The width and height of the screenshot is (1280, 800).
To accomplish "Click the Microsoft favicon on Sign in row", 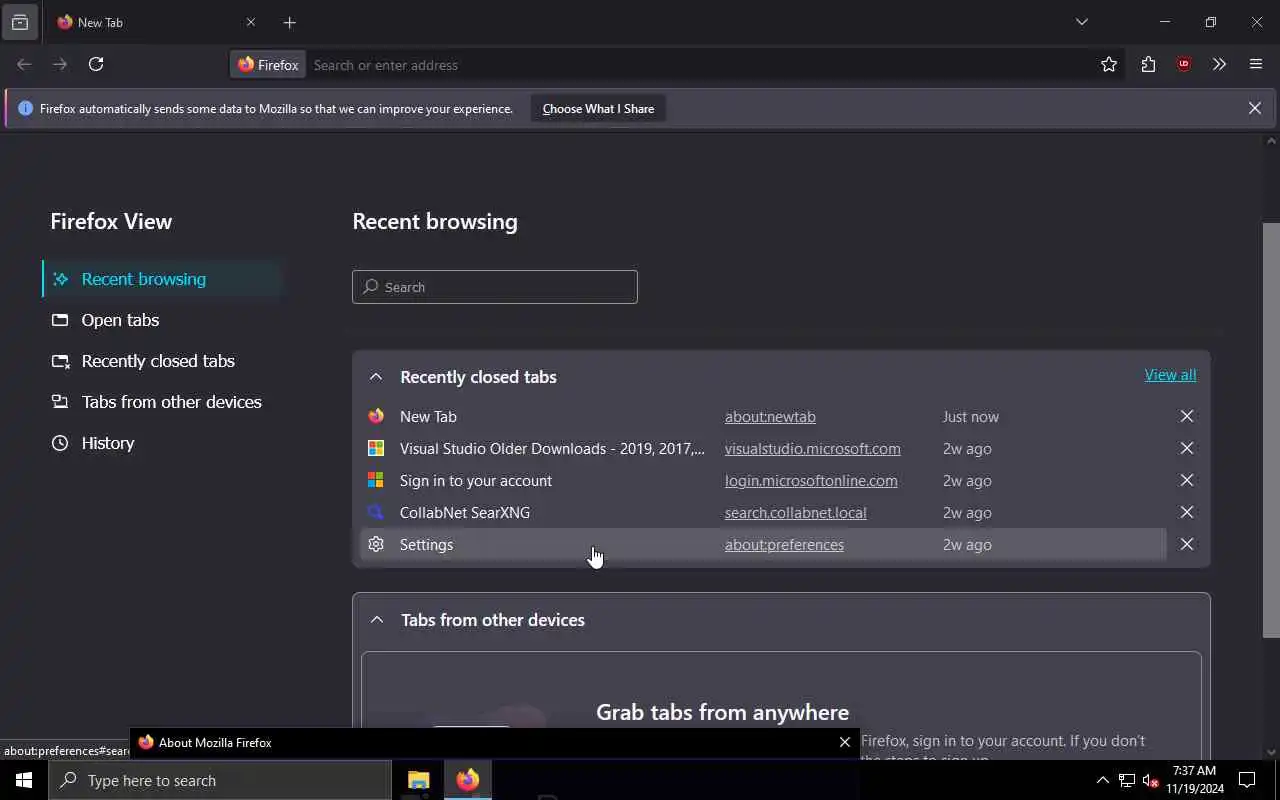I will (x=376, y=480).
